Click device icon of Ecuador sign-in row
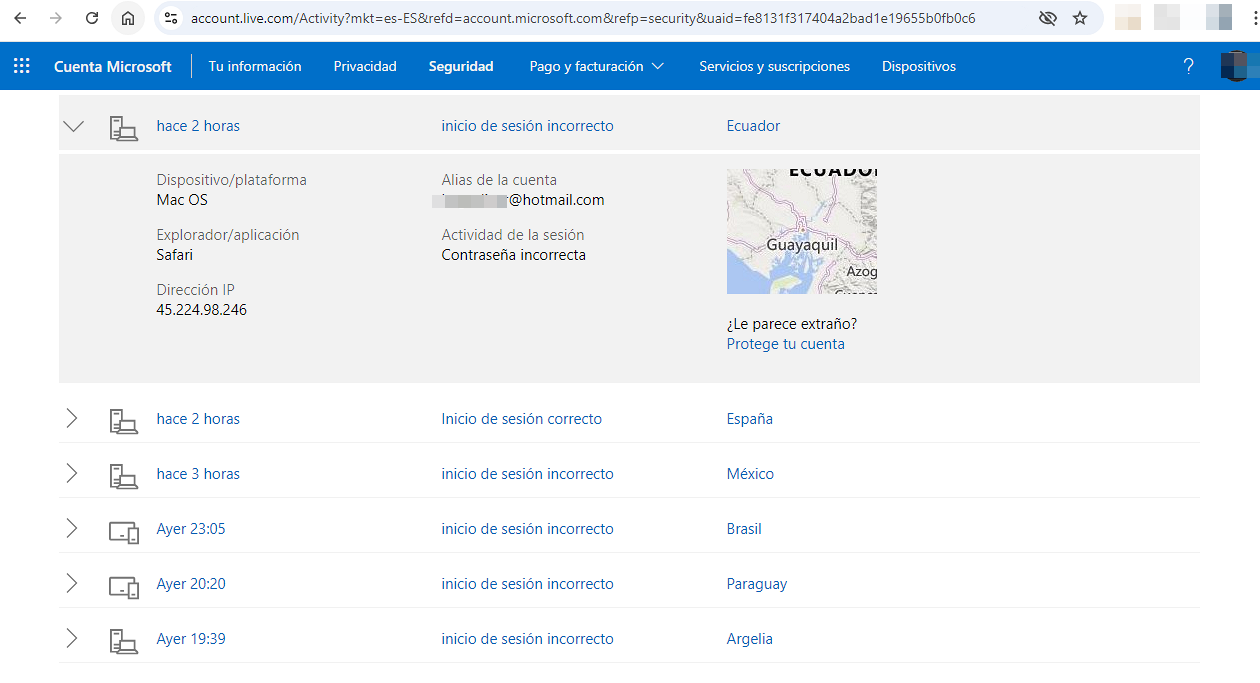Screen dimensions: 1260x683 [123, 127]
